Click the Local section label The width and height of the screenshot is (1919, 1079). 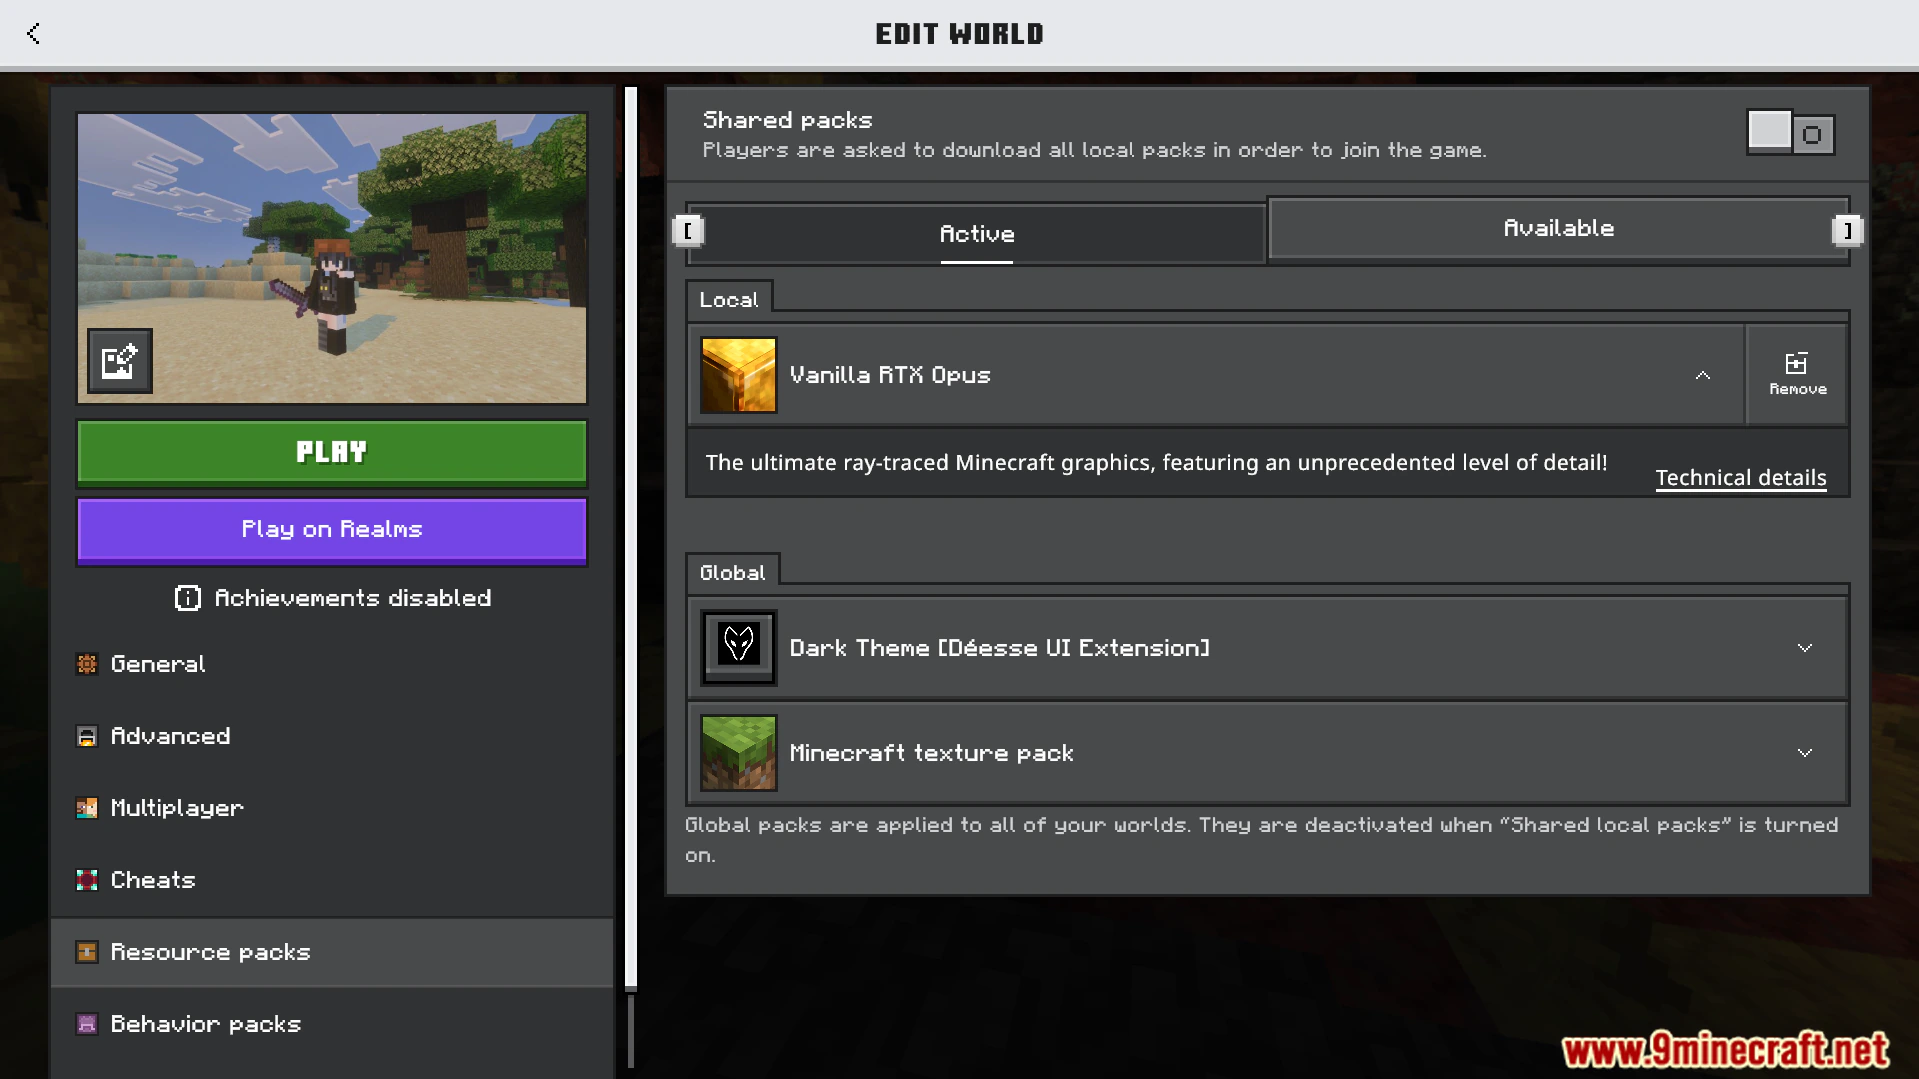tap(729, 299)
